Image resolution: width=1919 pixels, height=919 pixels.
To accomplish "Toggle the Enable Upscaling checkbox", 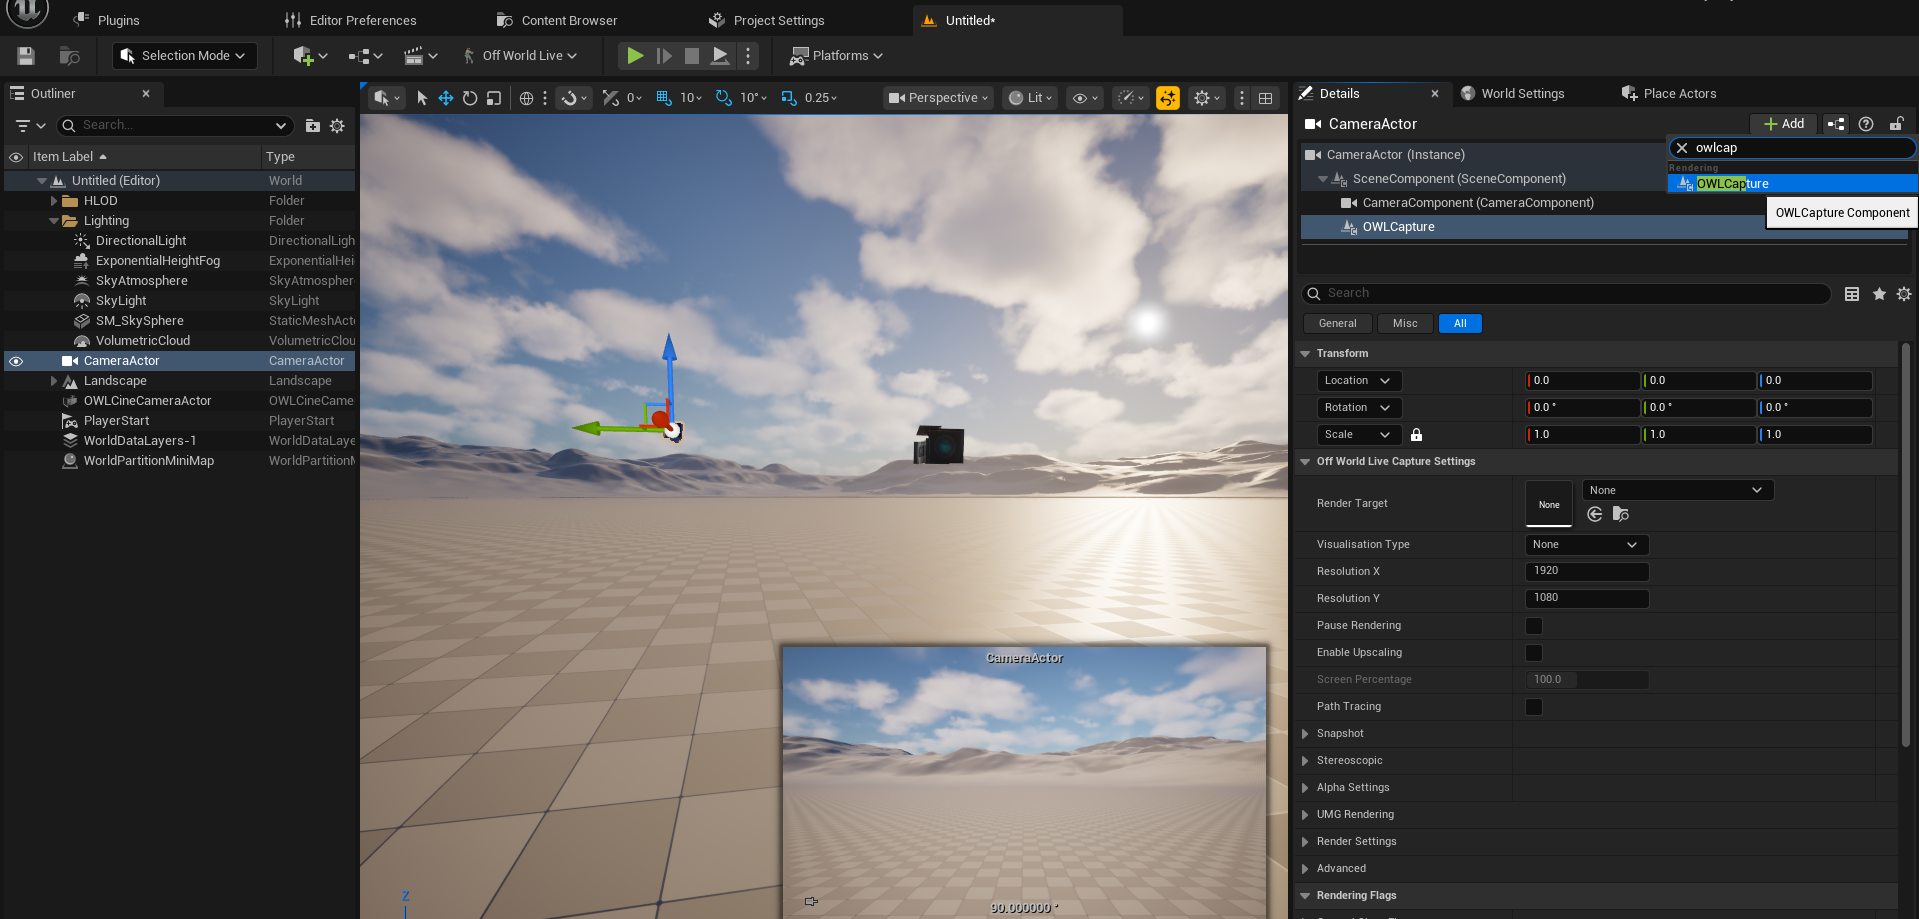I will click(x=1534, y=653).
